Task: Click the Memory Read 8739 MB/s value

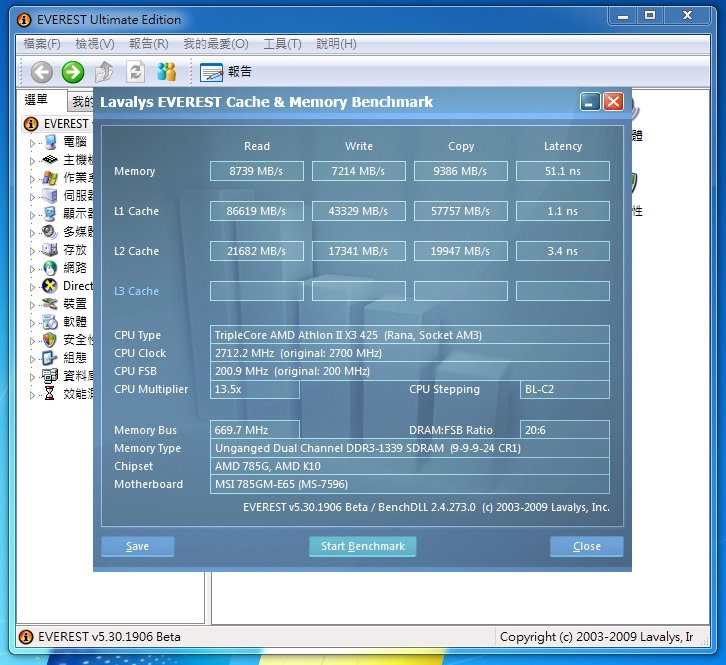Action: point(257,171)
